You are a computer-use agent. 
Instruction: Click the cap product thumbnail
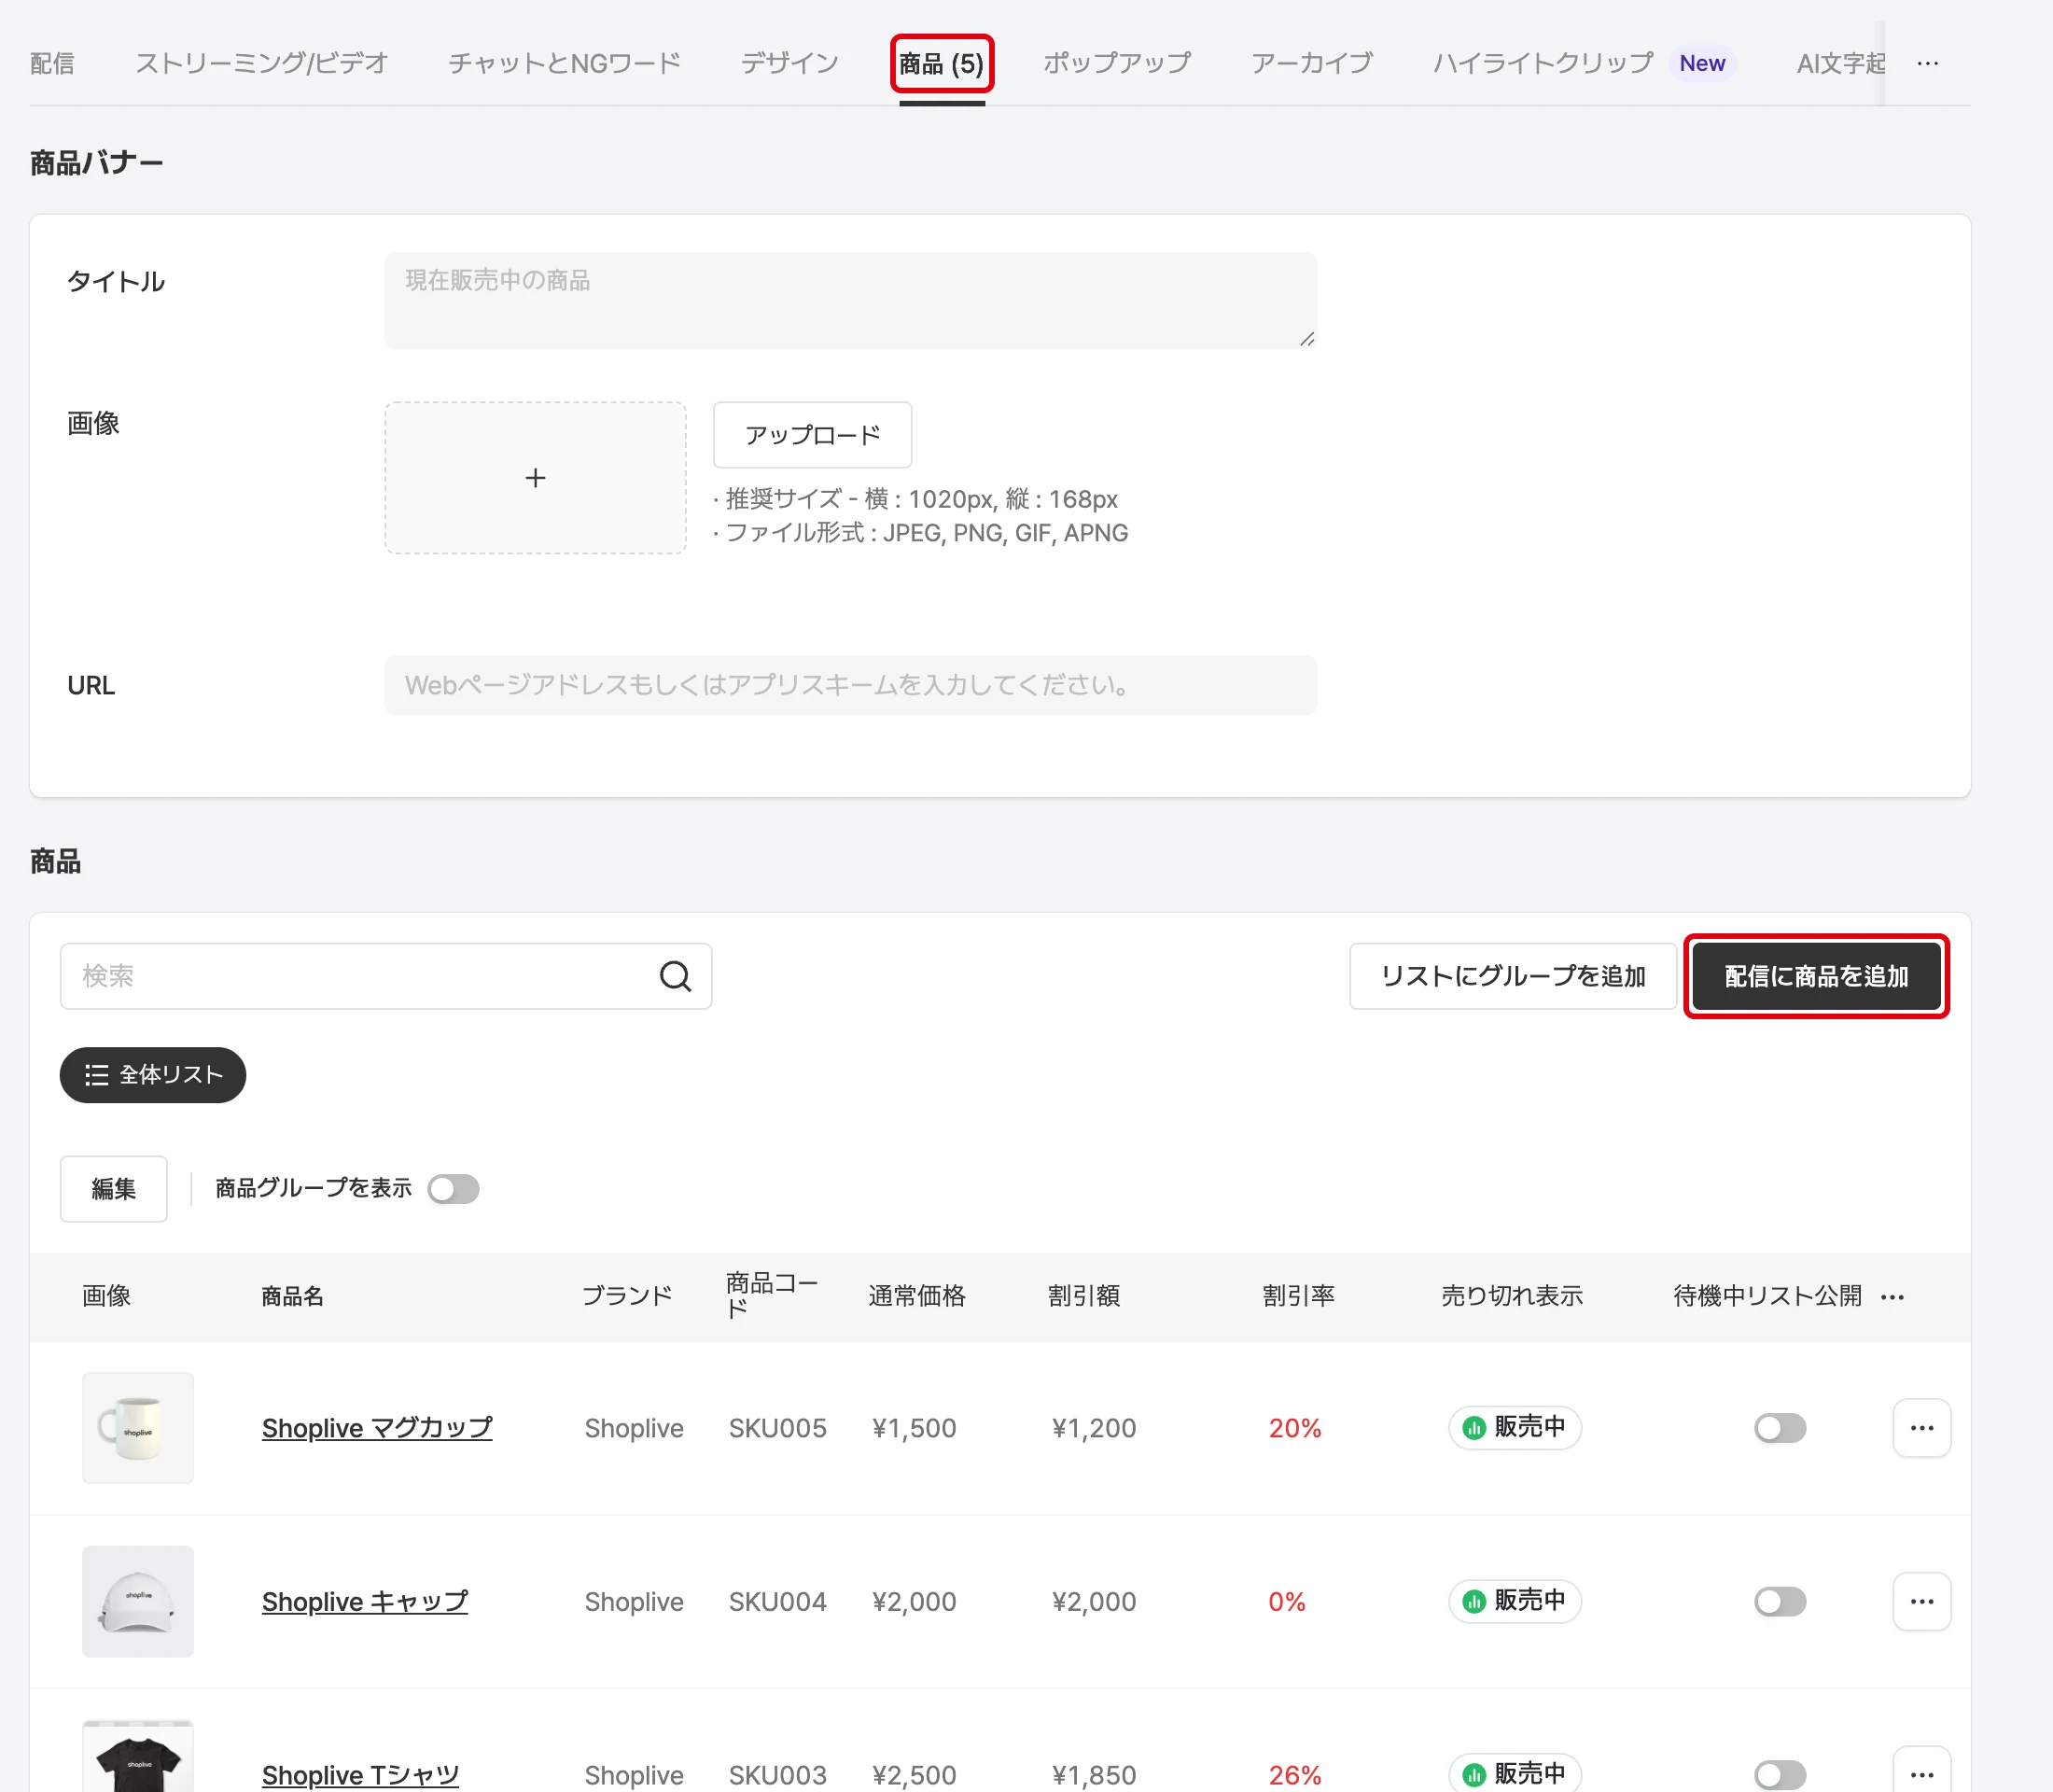[138, 1601]
